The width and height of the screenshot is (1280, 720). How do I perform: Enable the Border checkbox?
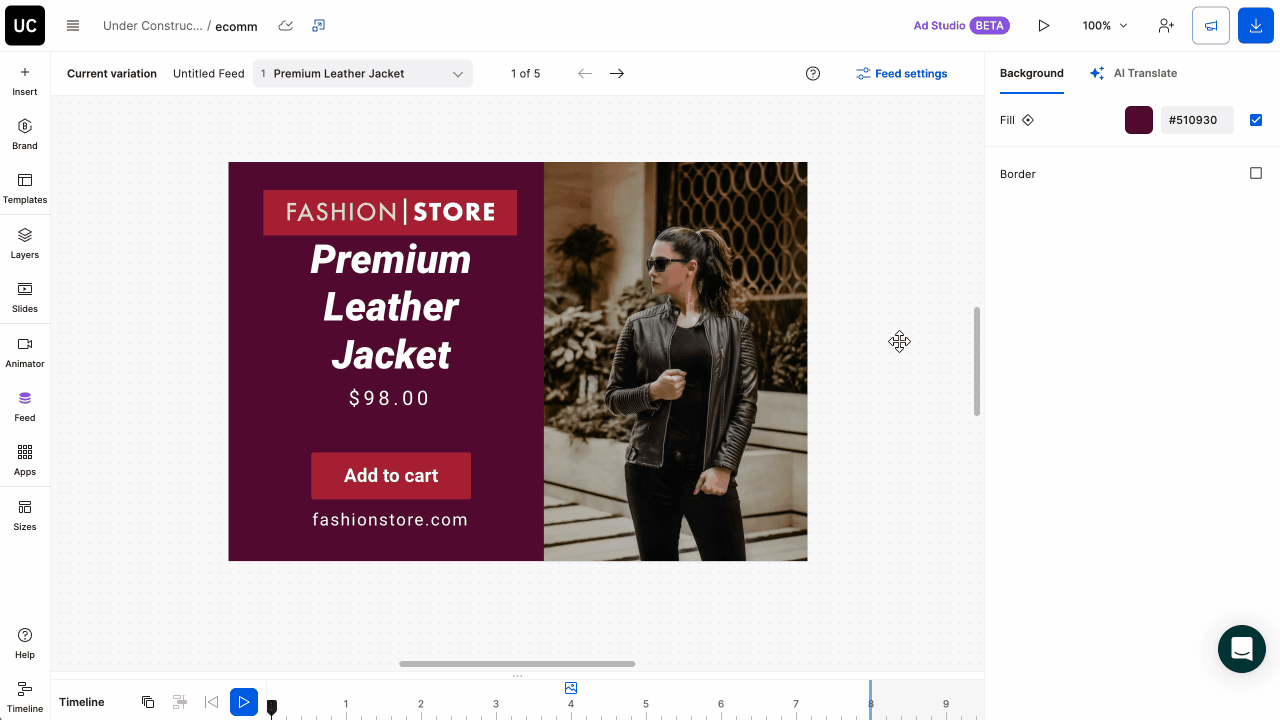[1256, 173]
